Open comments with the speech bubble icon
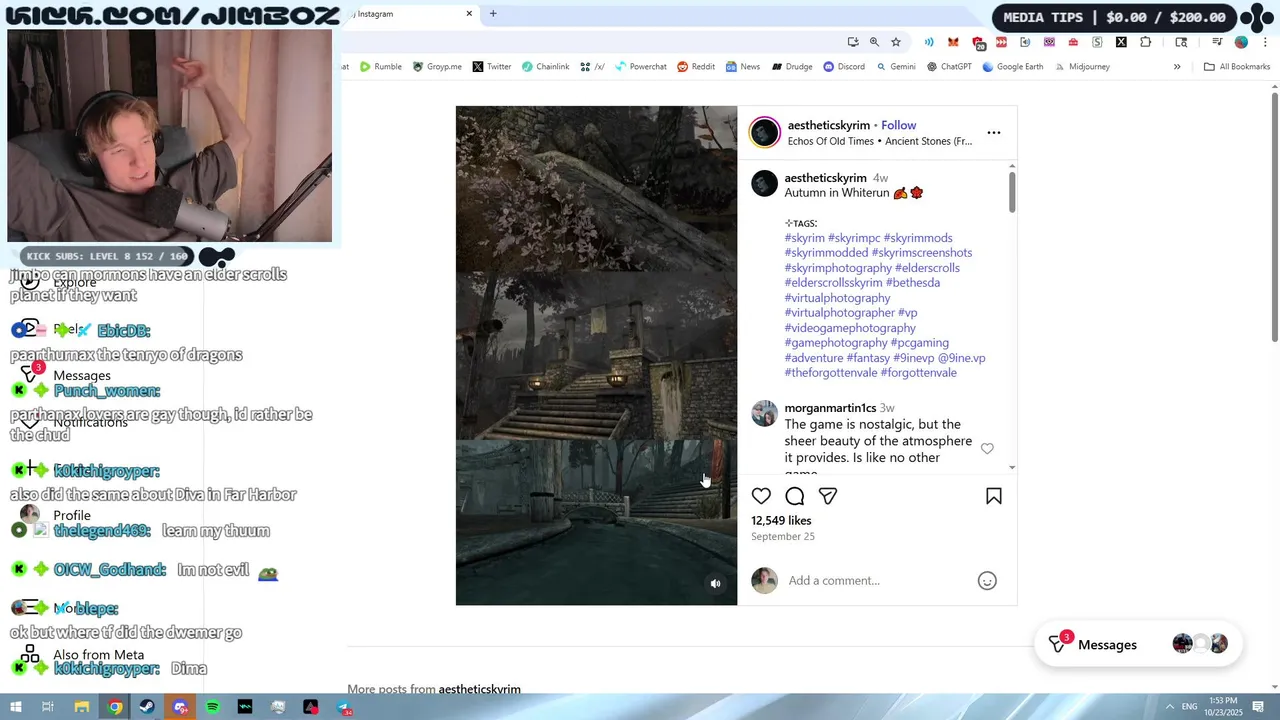Screen dimensions: 1280x720 [795, 496]
